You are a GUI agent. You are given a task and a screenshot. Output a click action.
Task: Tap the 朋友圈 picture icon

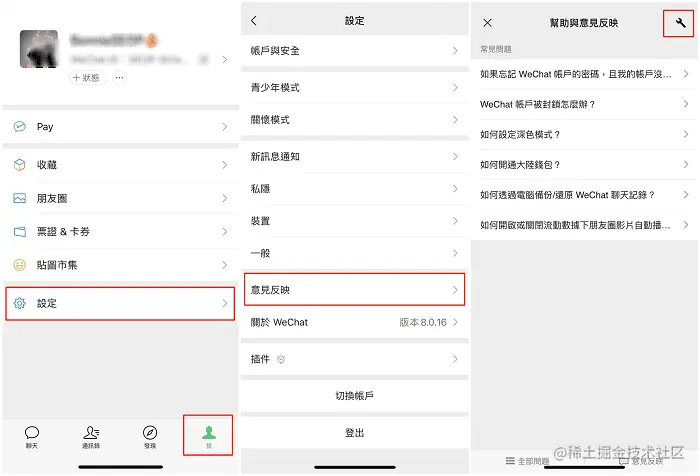19,198
